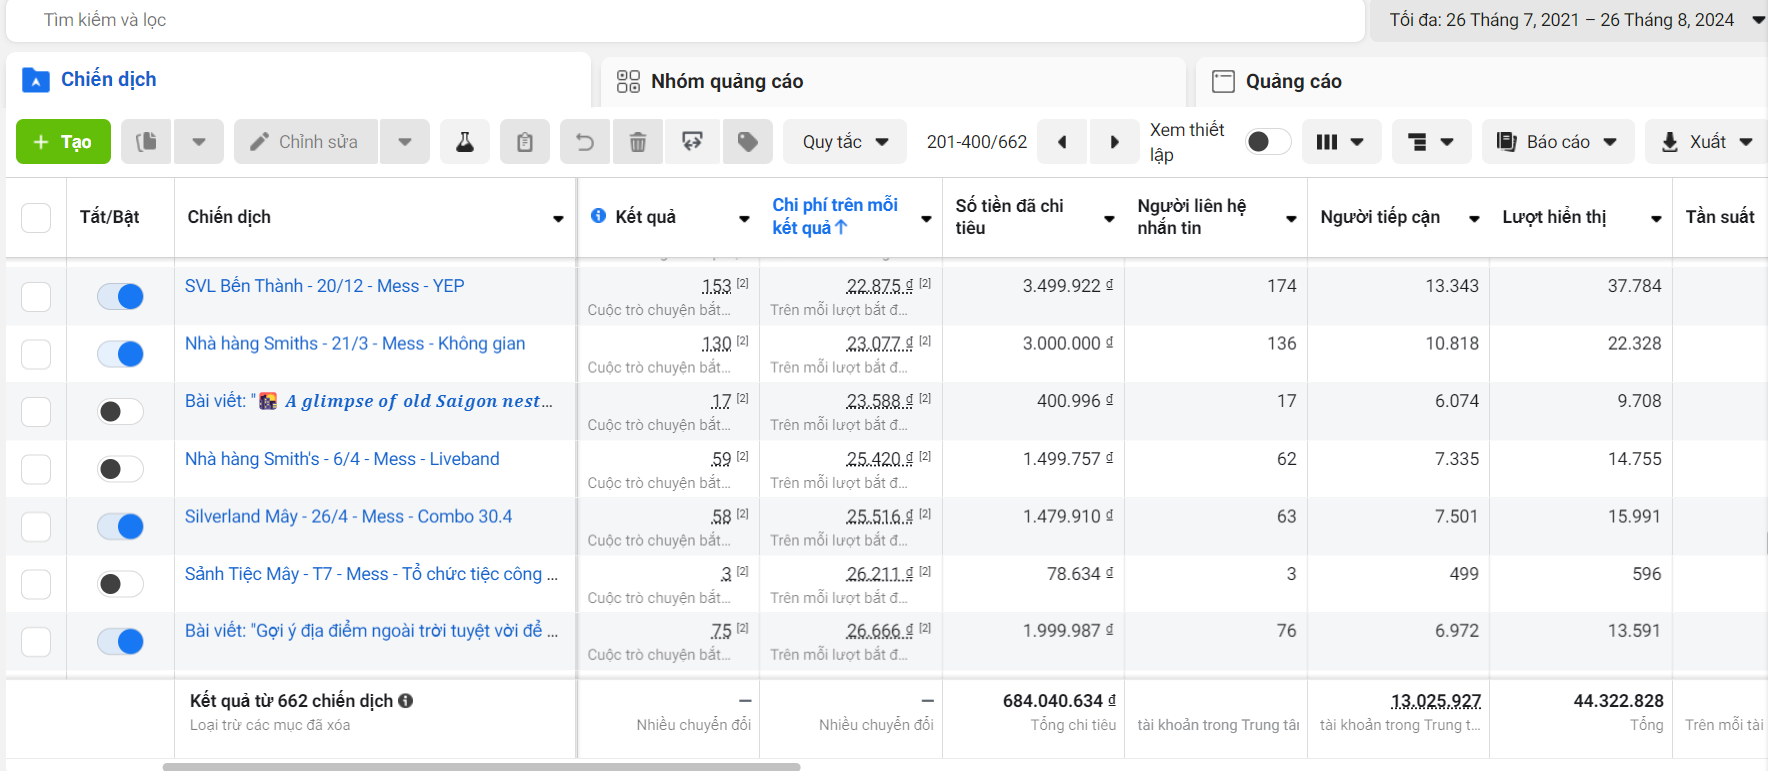The image size is (1768, 771).
Task: Click the duplicate campaign icon
Action: point(147,142)
